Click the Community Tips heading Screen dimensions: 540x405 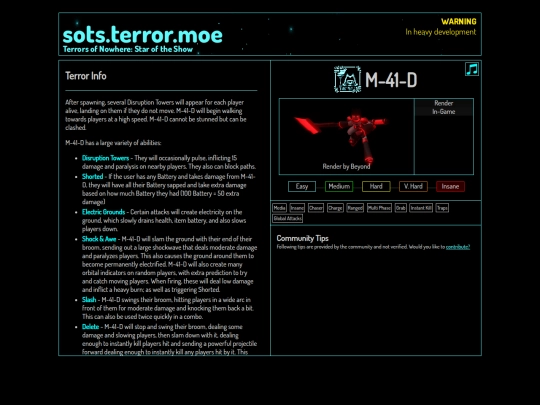(x=302, y=238)
